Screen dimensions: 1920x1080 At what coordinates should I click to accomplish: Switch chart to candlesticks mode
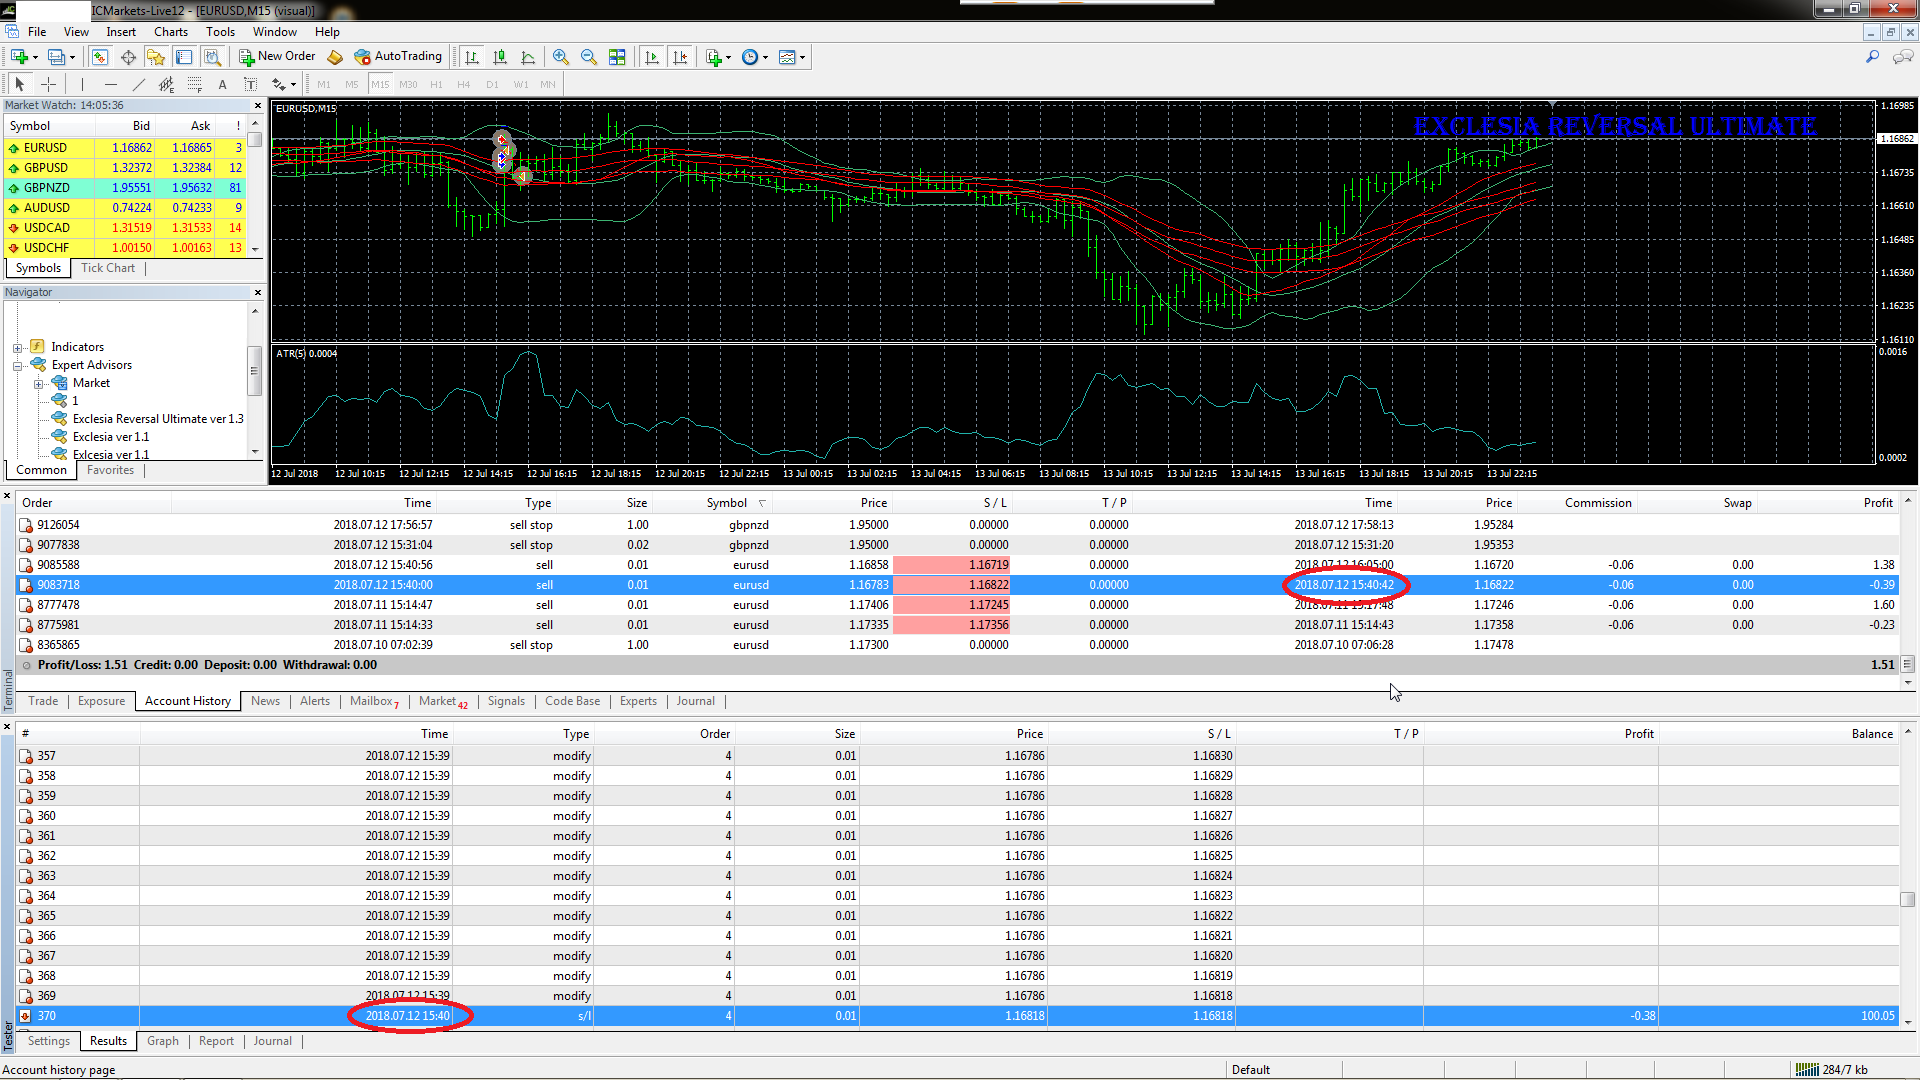(x=500, y=57)
